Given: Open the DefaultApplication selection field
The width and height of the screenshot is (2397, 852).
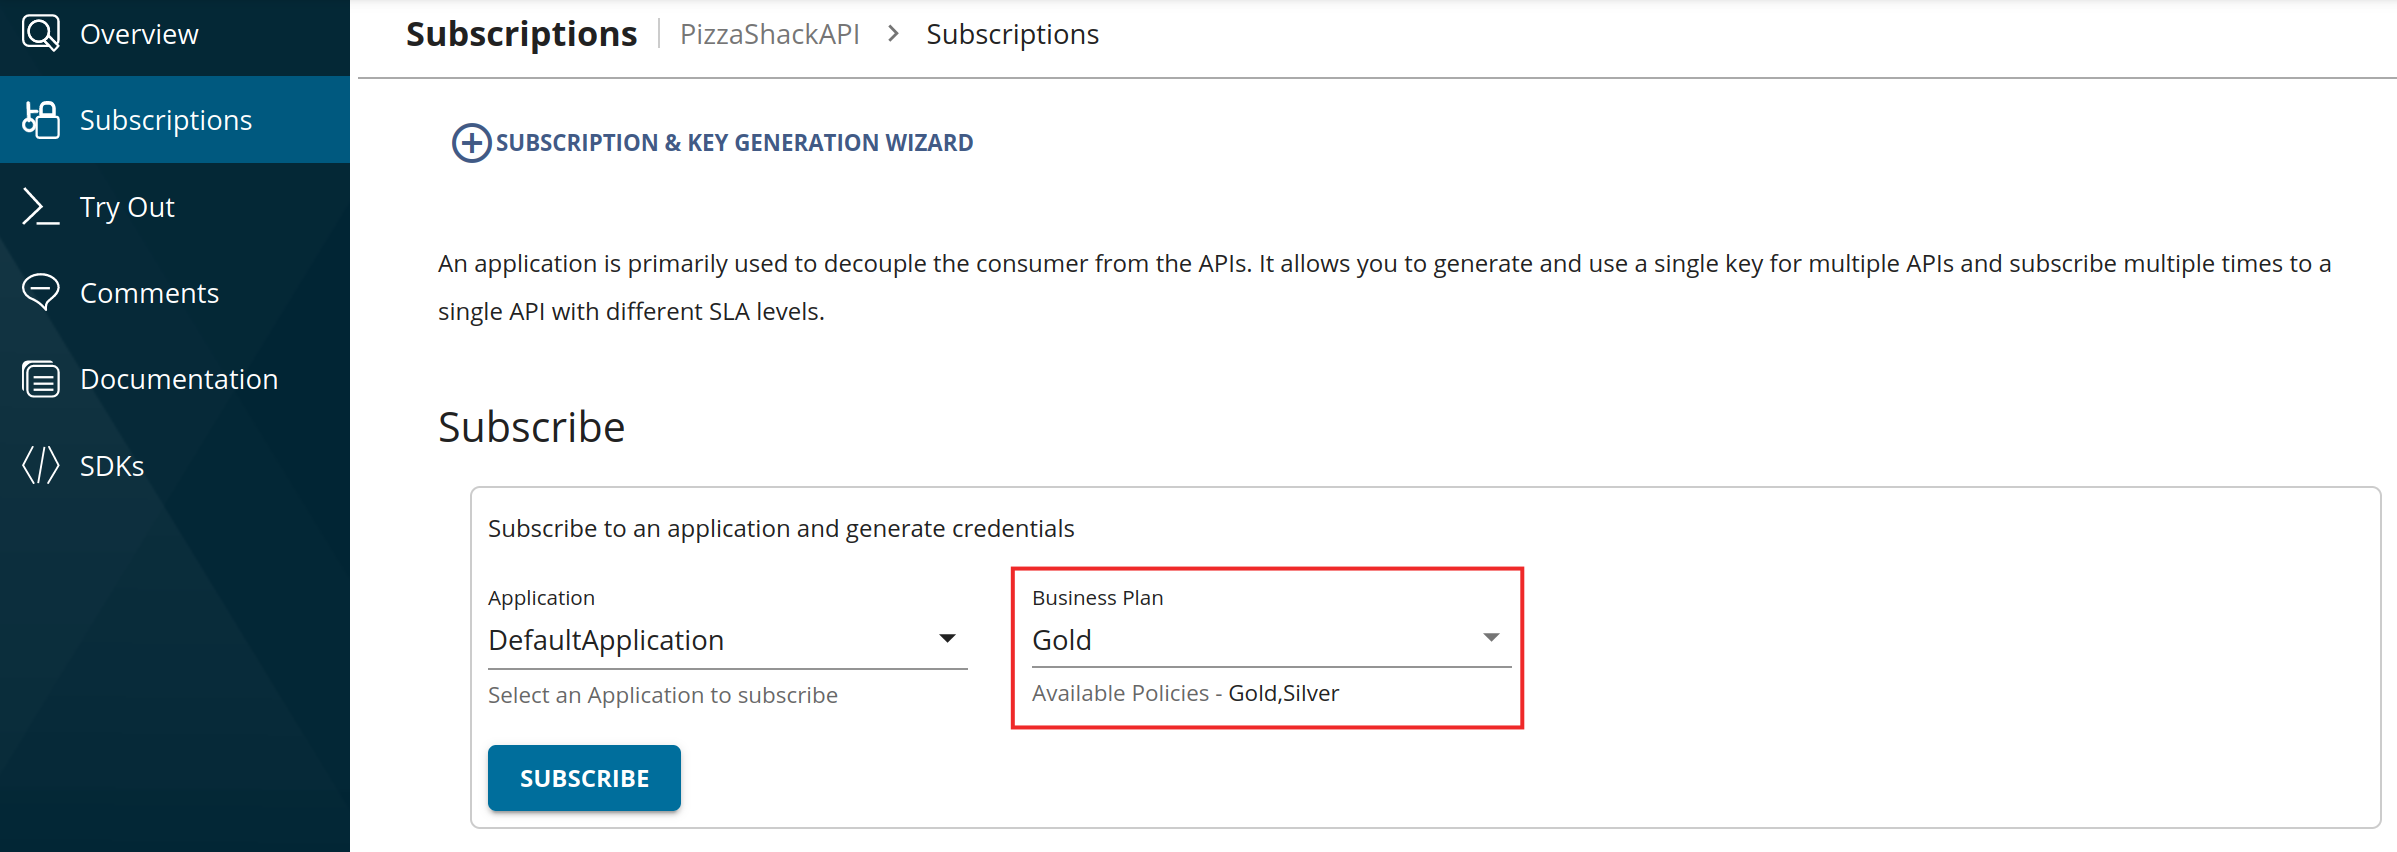Looking at the screenshot, I should 710,640.
